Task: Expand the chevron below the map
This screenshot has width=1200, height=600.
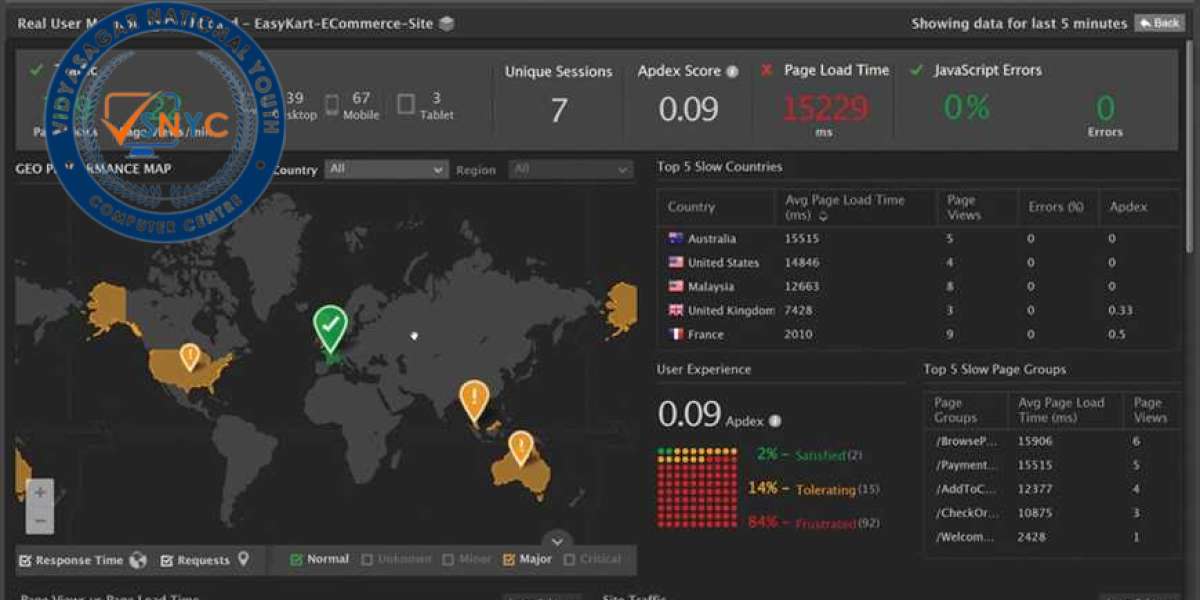Action: tap(557, 540)
